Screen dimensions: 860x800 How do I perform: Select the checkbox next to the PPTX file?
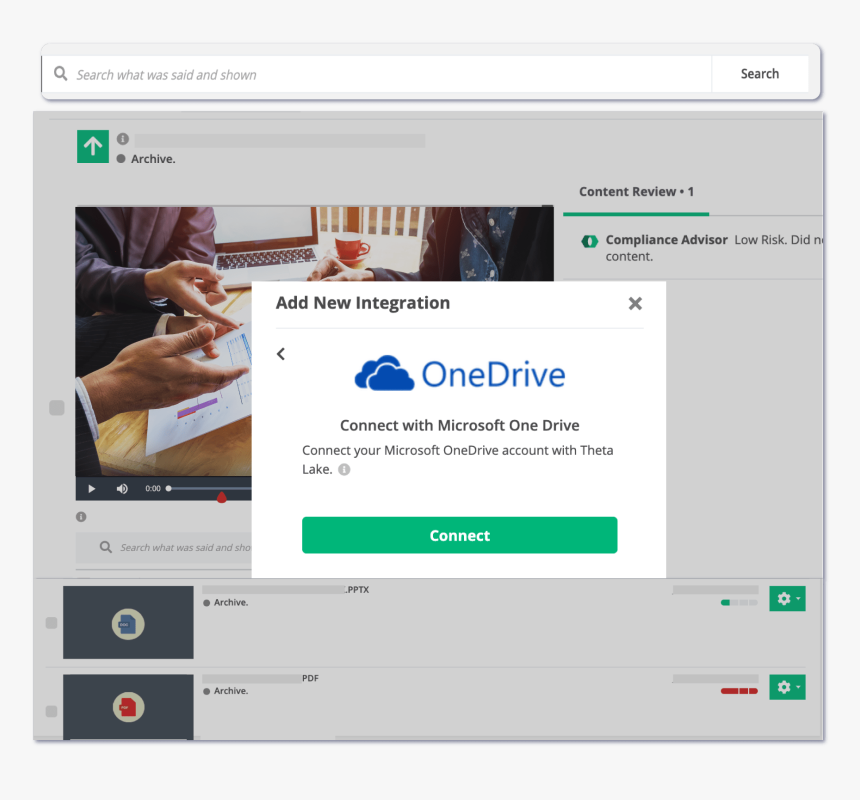[50, 622]
